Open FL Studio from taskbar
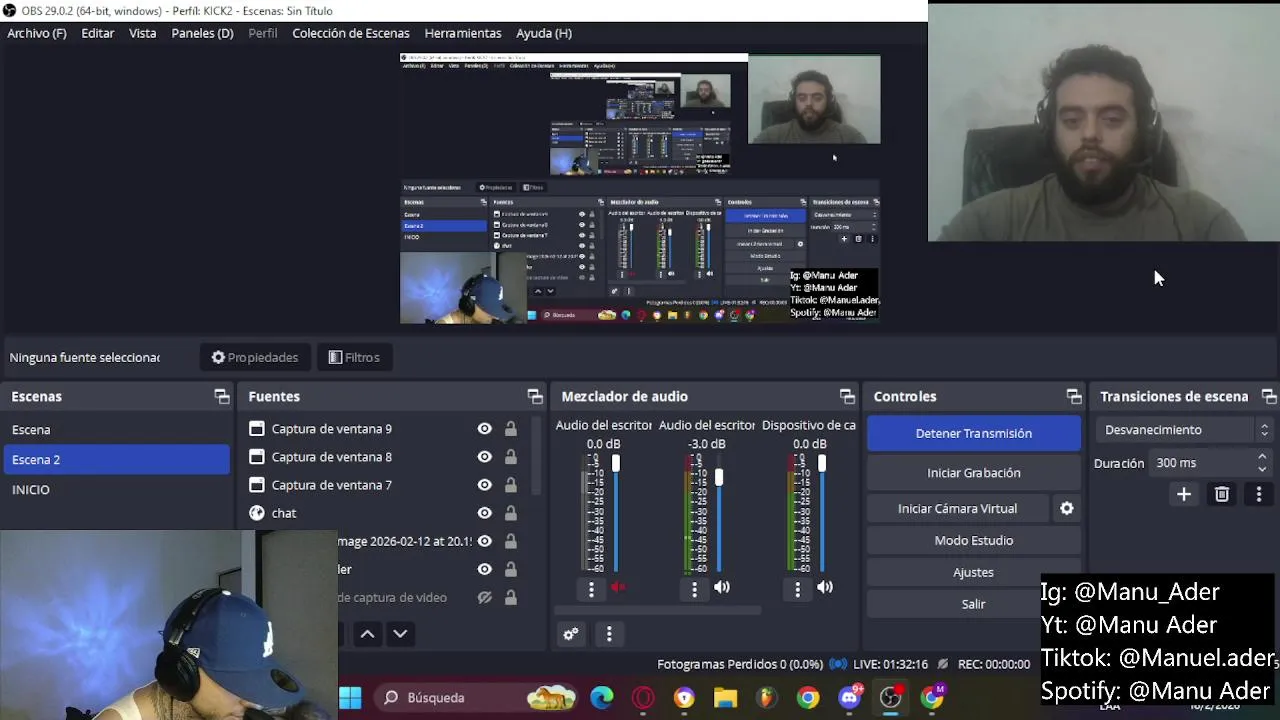The height and width of the screenshot is (720, 1280). point(766,698)
